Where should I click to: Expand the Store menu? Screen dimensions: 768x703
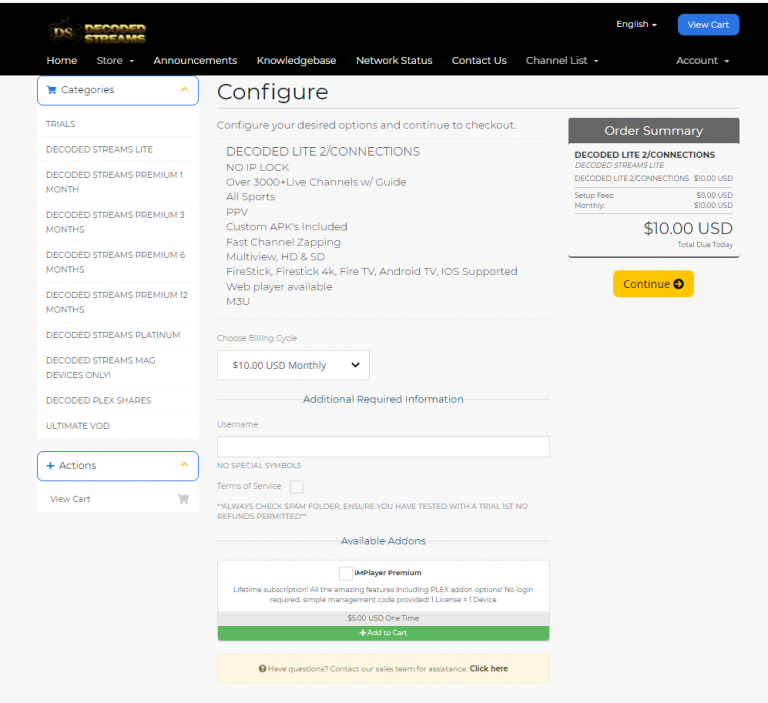[115, 61]
